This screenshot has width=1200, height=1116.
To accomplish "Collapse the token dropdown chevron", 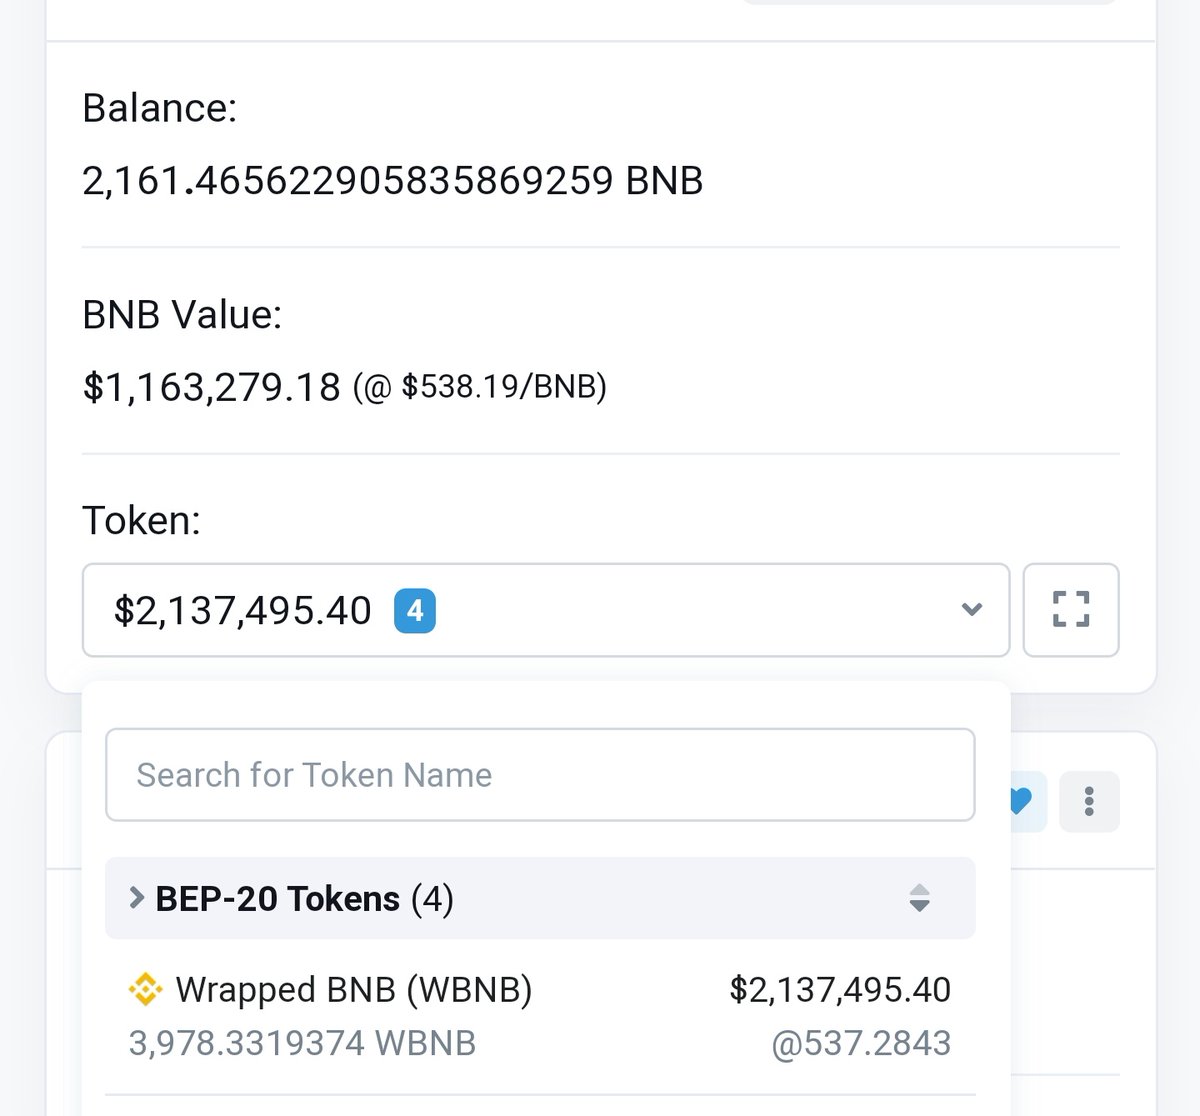I will pyautogui.click(x=971, y=609).
